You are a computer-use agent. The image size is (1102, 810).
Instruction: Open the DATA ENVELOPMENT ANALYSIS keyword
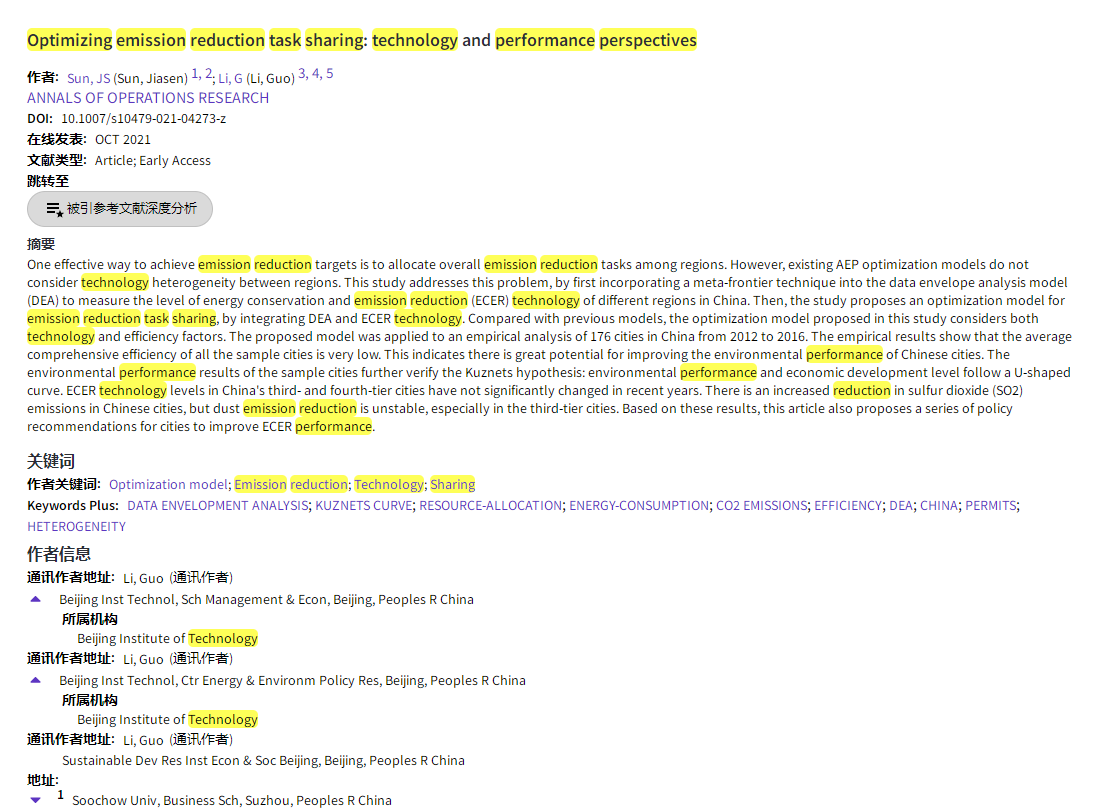[x=217, y=506]
